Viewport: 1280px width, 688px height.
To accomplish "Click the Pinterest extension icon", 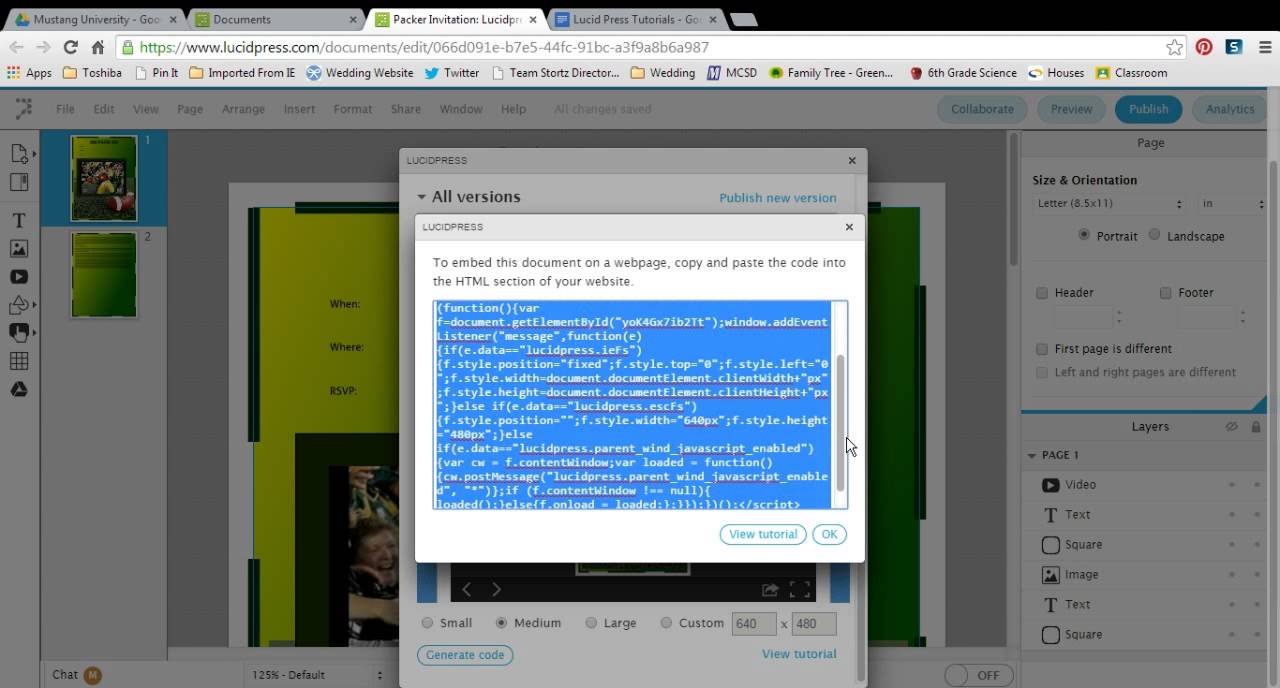I will tap(1204, 47).
